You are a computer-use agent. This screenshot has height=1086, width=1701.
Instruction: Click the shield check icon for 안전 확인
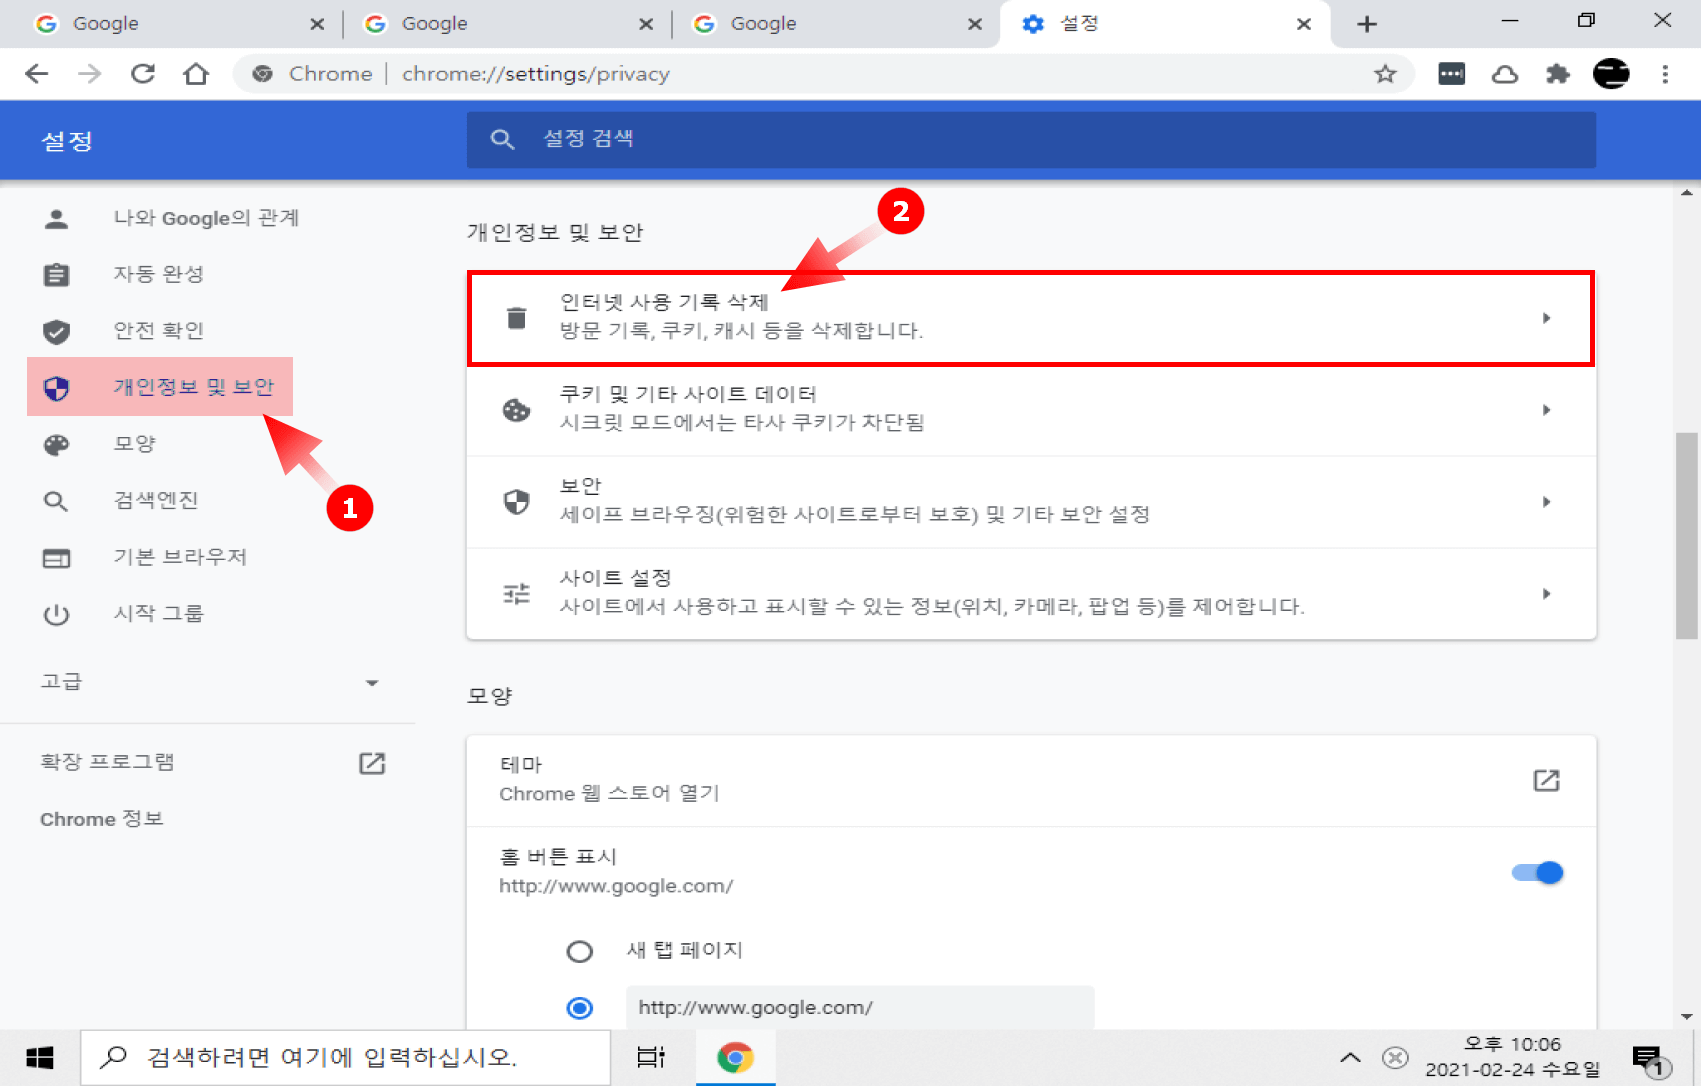pyautogui.click(x=57, y=331)
